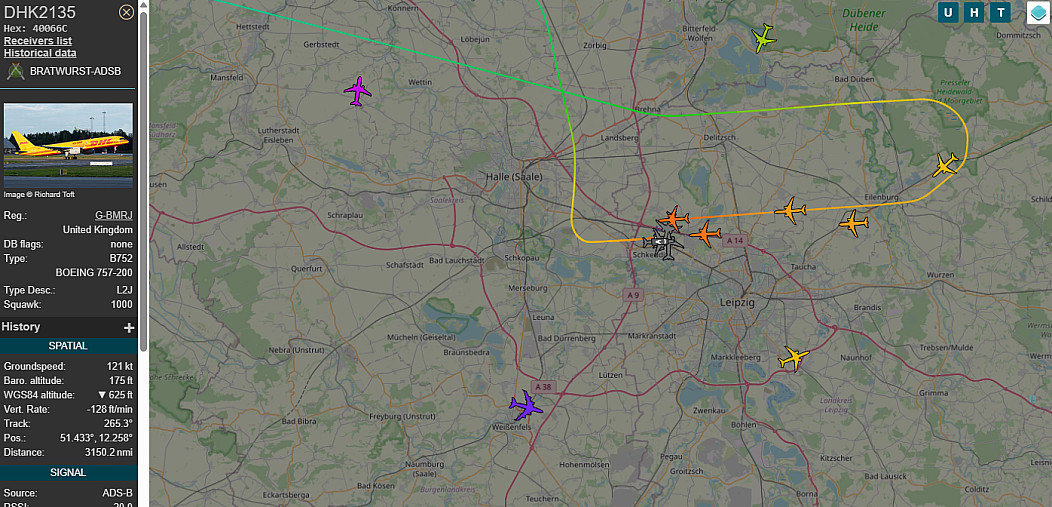Open registration G-BMRJ link
Screen dimensions: 1052x507
pyautogui.click(x=114, y=216)
